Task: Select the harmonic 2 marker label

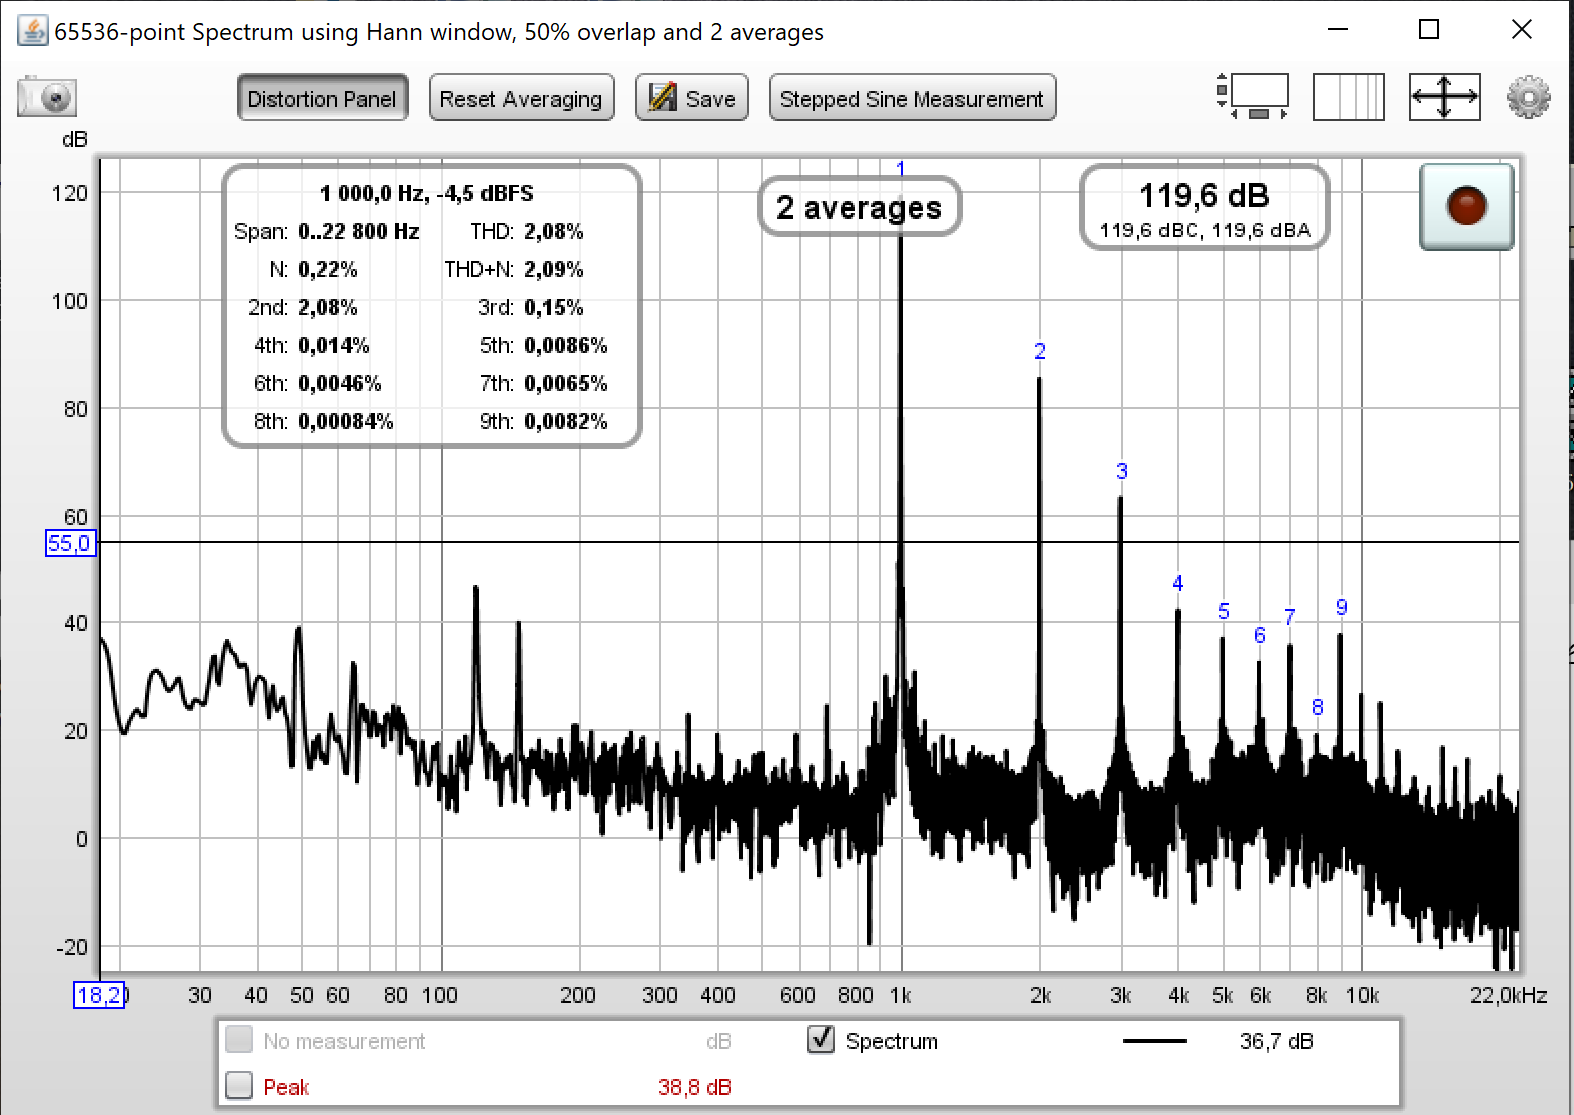Action: 1040,351
